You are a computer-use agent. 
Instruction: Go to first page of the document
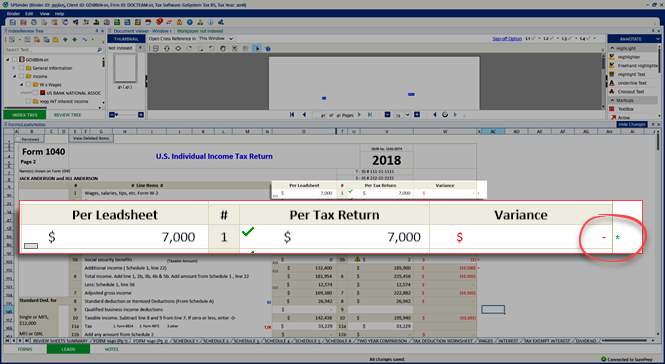292,115
